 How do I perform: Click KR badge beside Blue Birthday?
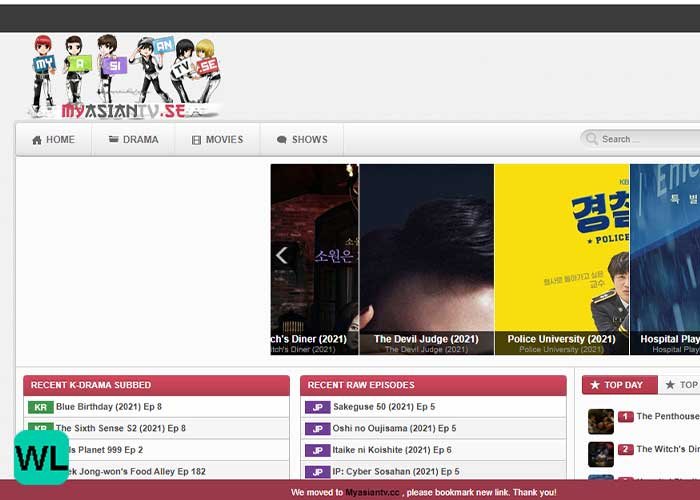pyautogui.click(x=41, y=407)
